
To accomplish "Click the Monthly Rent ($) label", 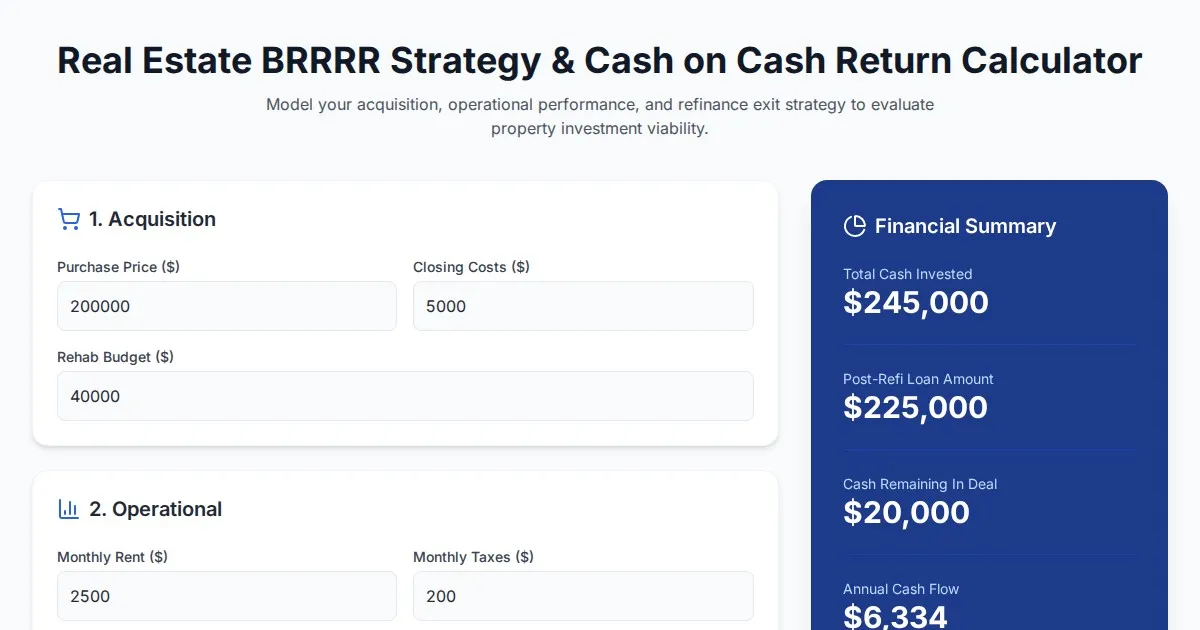I will pos(112,557).
